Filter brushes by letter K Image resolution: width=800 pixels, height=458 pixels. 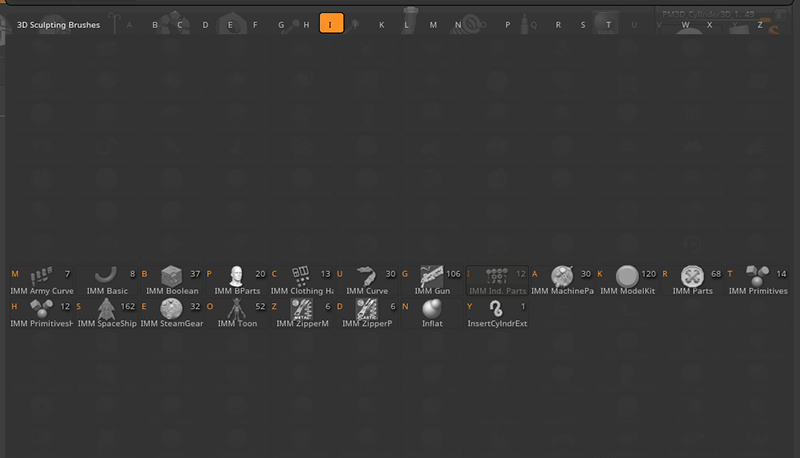coord(381,24)
